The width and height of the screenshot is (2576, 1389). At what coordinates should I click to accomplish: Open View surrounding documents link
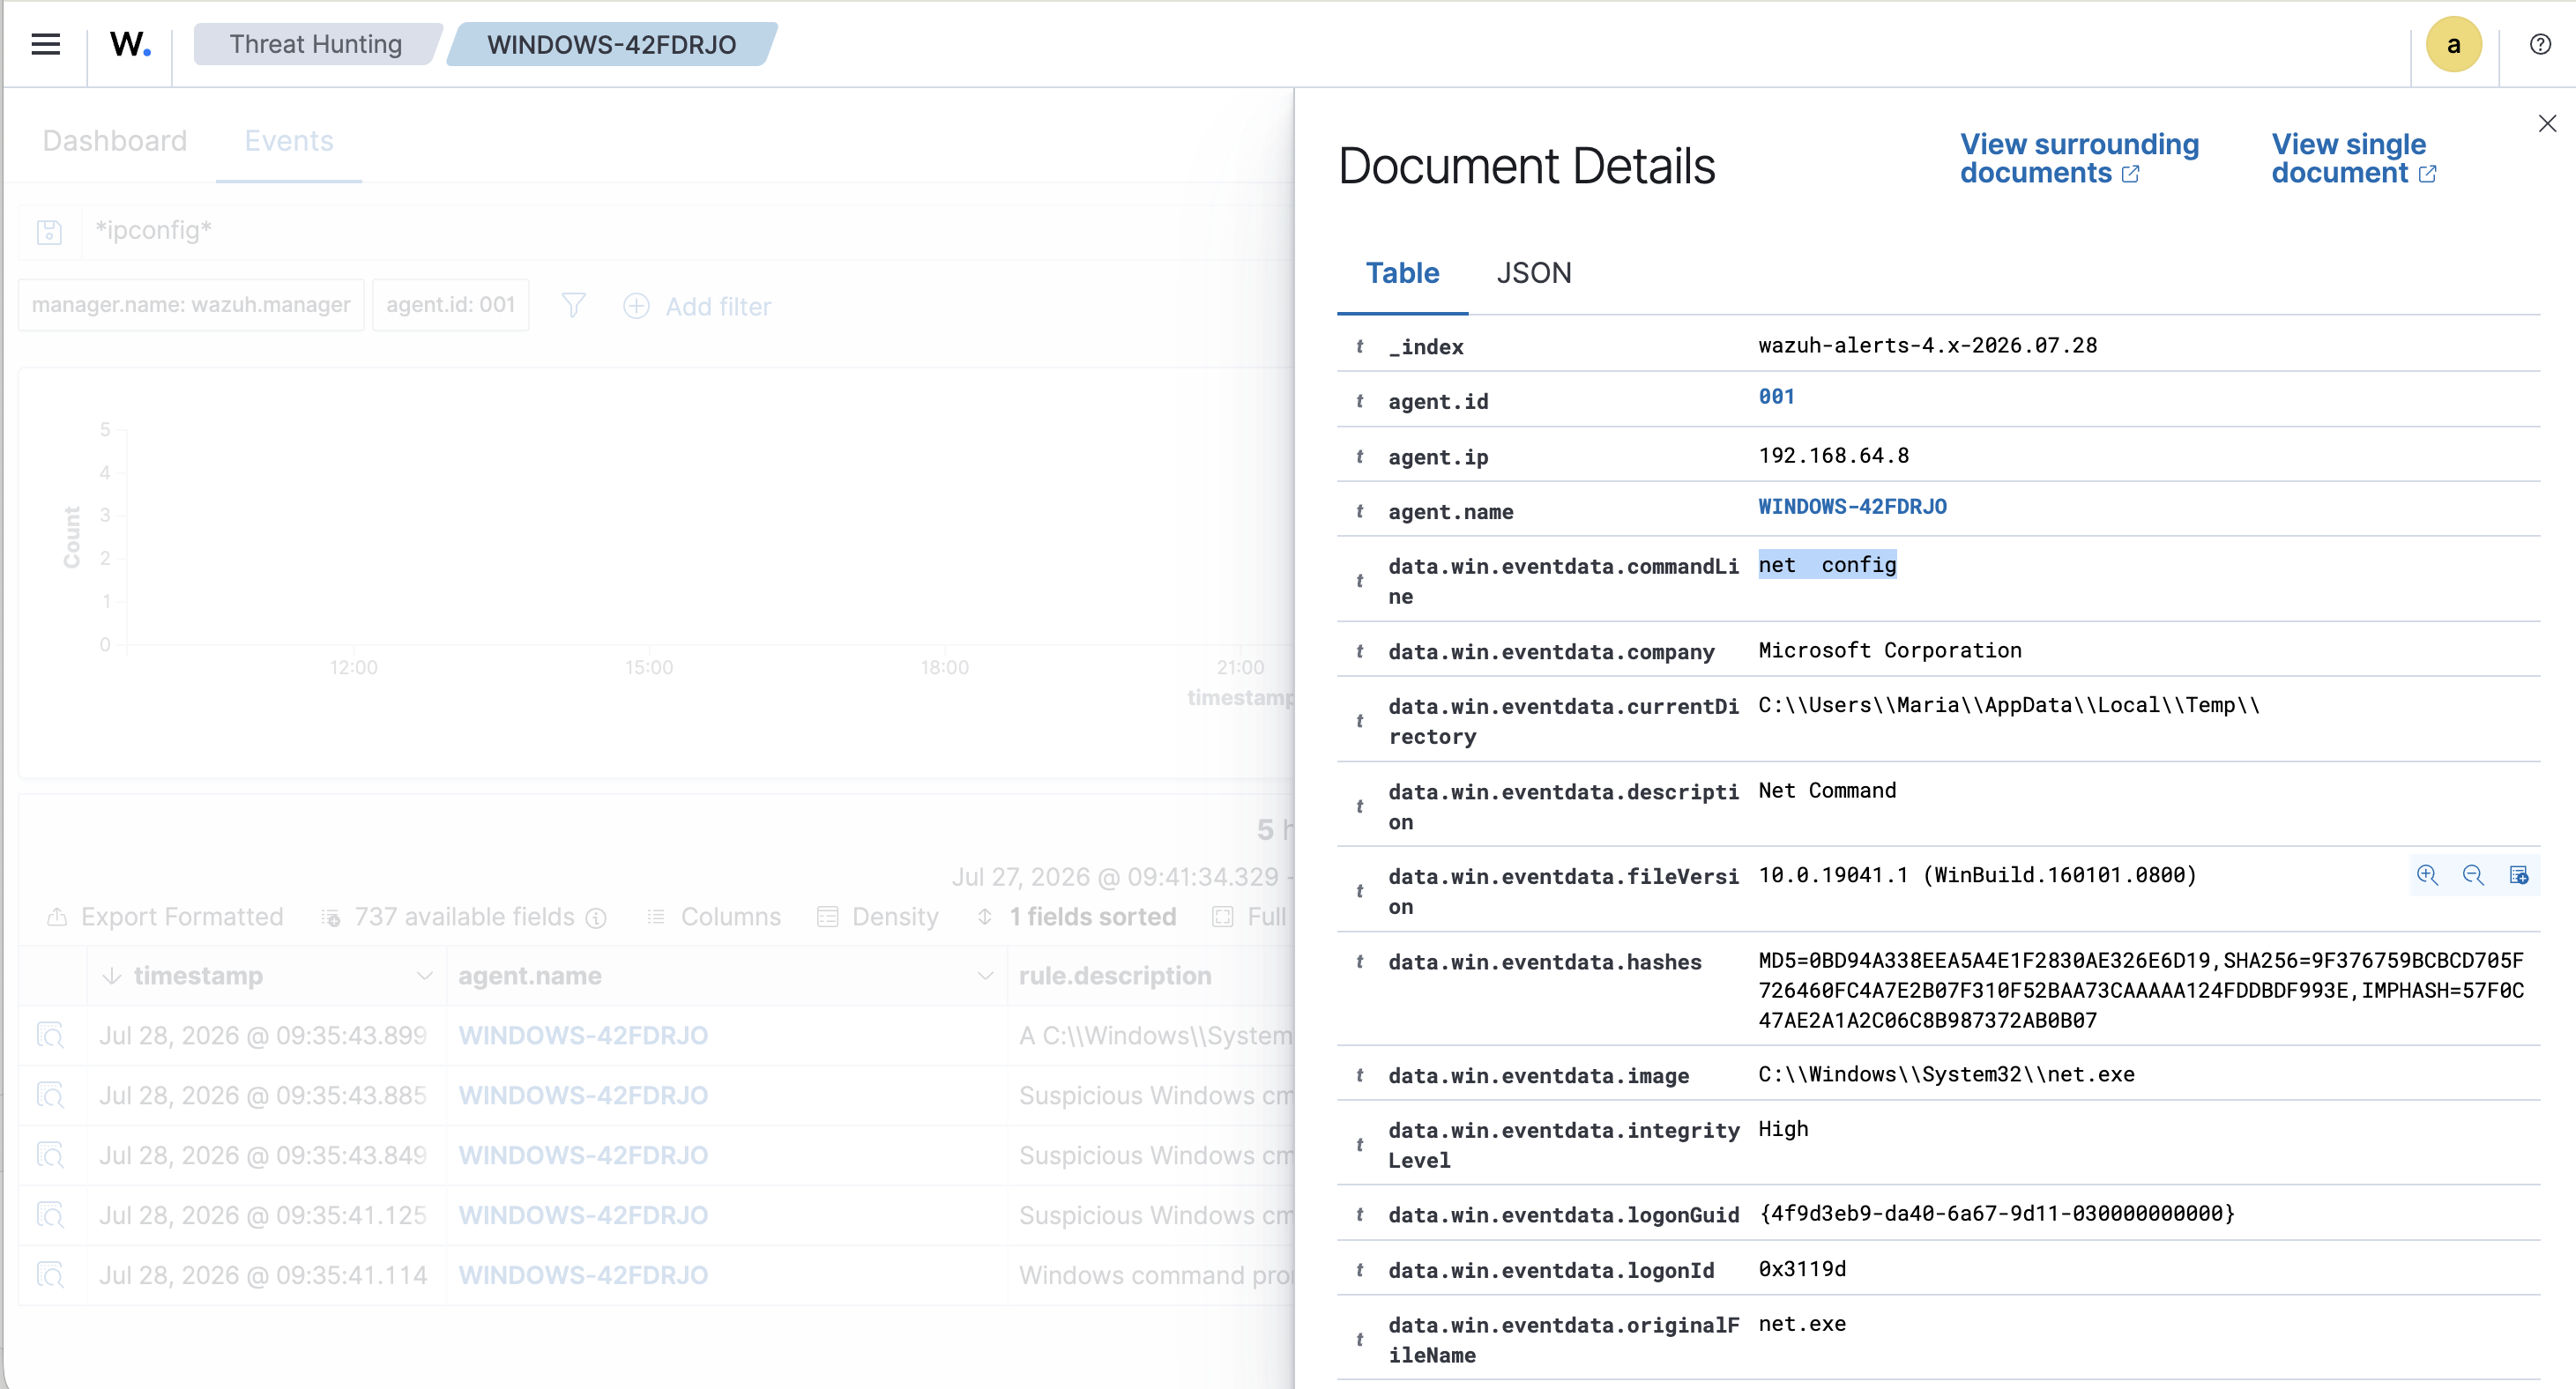tap(2079, 158)
